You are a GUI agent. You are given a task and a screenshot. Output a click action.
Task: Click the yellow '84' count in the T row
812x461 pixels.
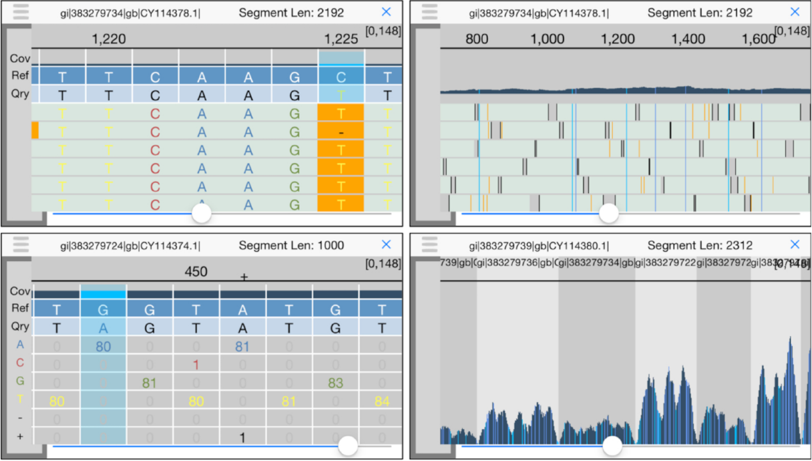click(x=382, y=401)
